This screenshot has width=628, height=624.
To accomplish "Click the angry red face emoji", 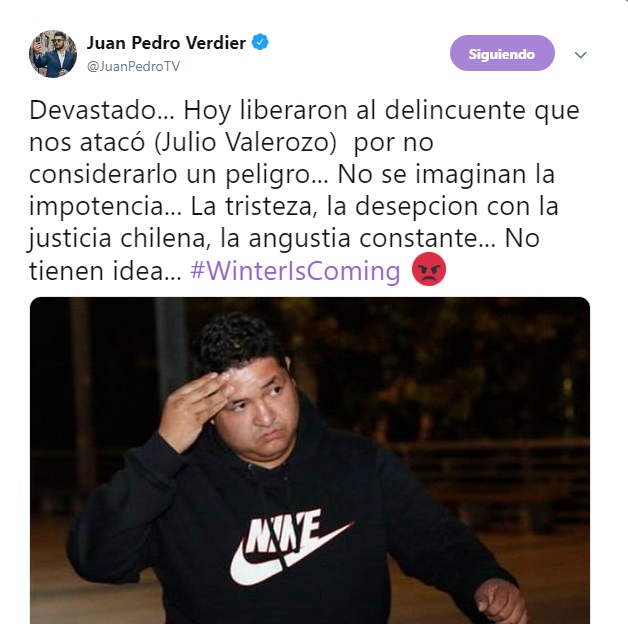I will coord(429,269).
